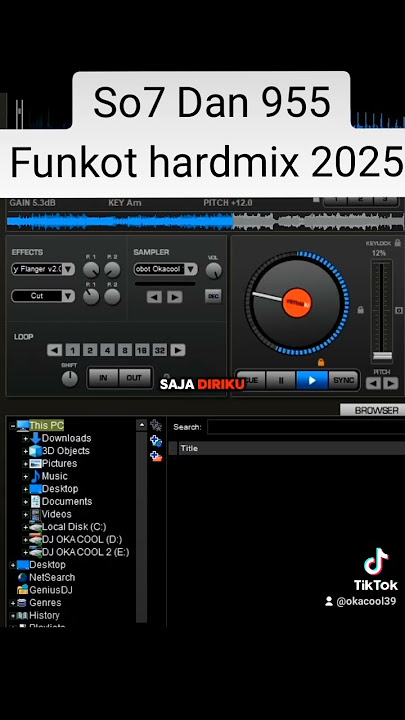Image resolution: width=405 pixels, height=720 pixels.
Task: Sort by the Title column header
Action: (189, 448)
